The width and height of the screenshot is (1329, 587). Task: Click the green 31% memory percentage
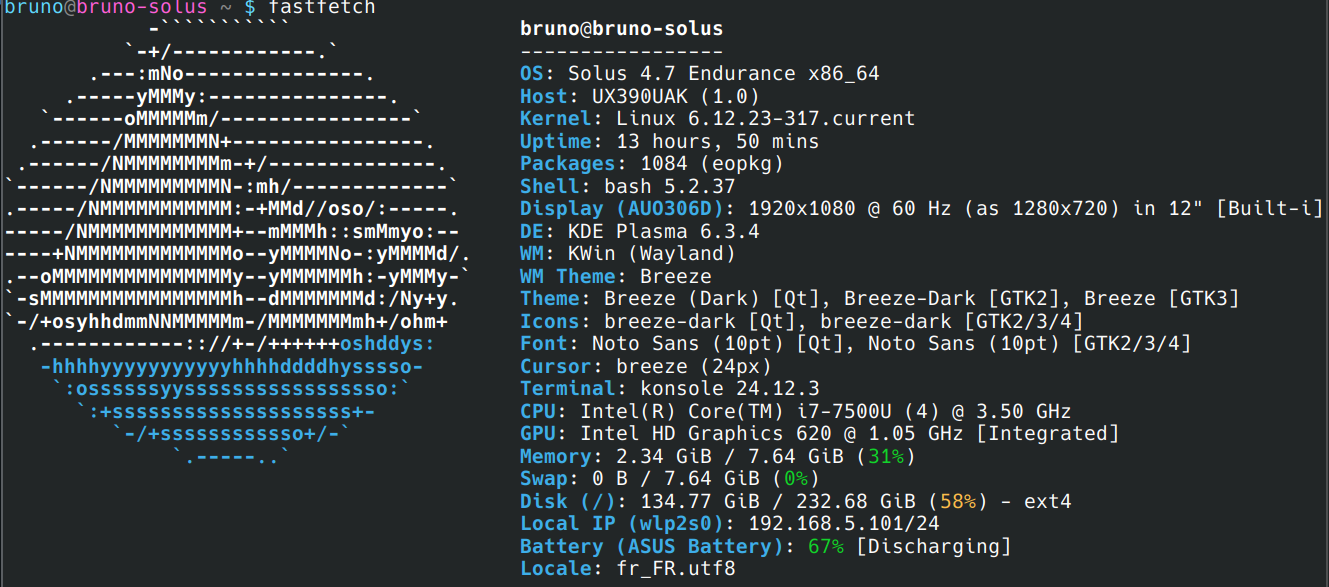click(885, 457)
